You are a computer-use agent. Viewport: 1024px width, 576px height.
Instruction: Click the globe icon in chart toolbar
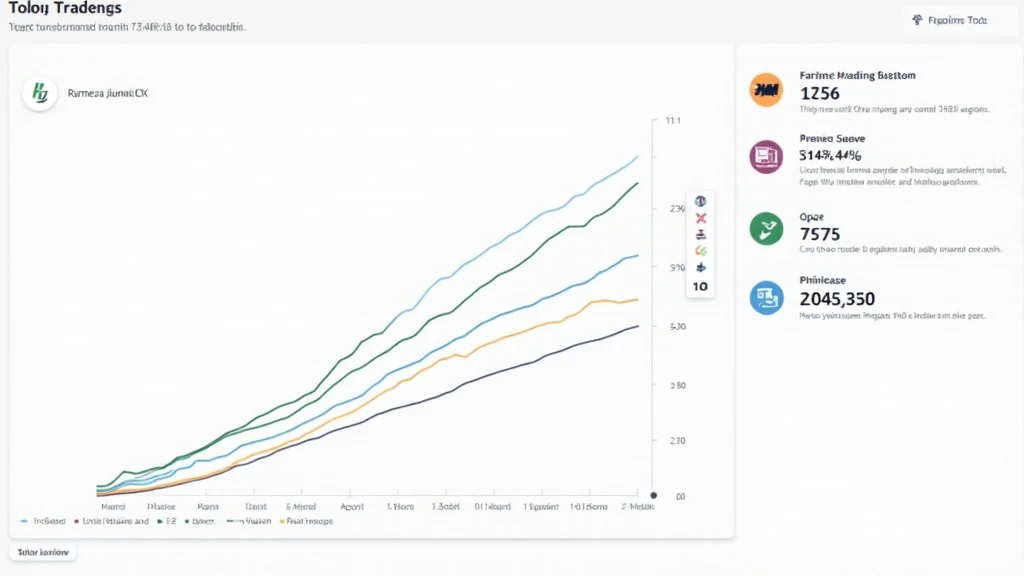click(700, 202)
